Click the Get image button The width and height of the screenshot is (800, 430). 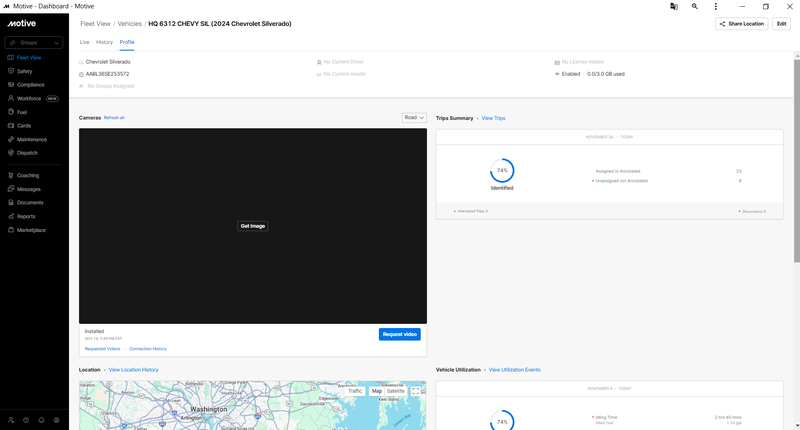[253, 226]
